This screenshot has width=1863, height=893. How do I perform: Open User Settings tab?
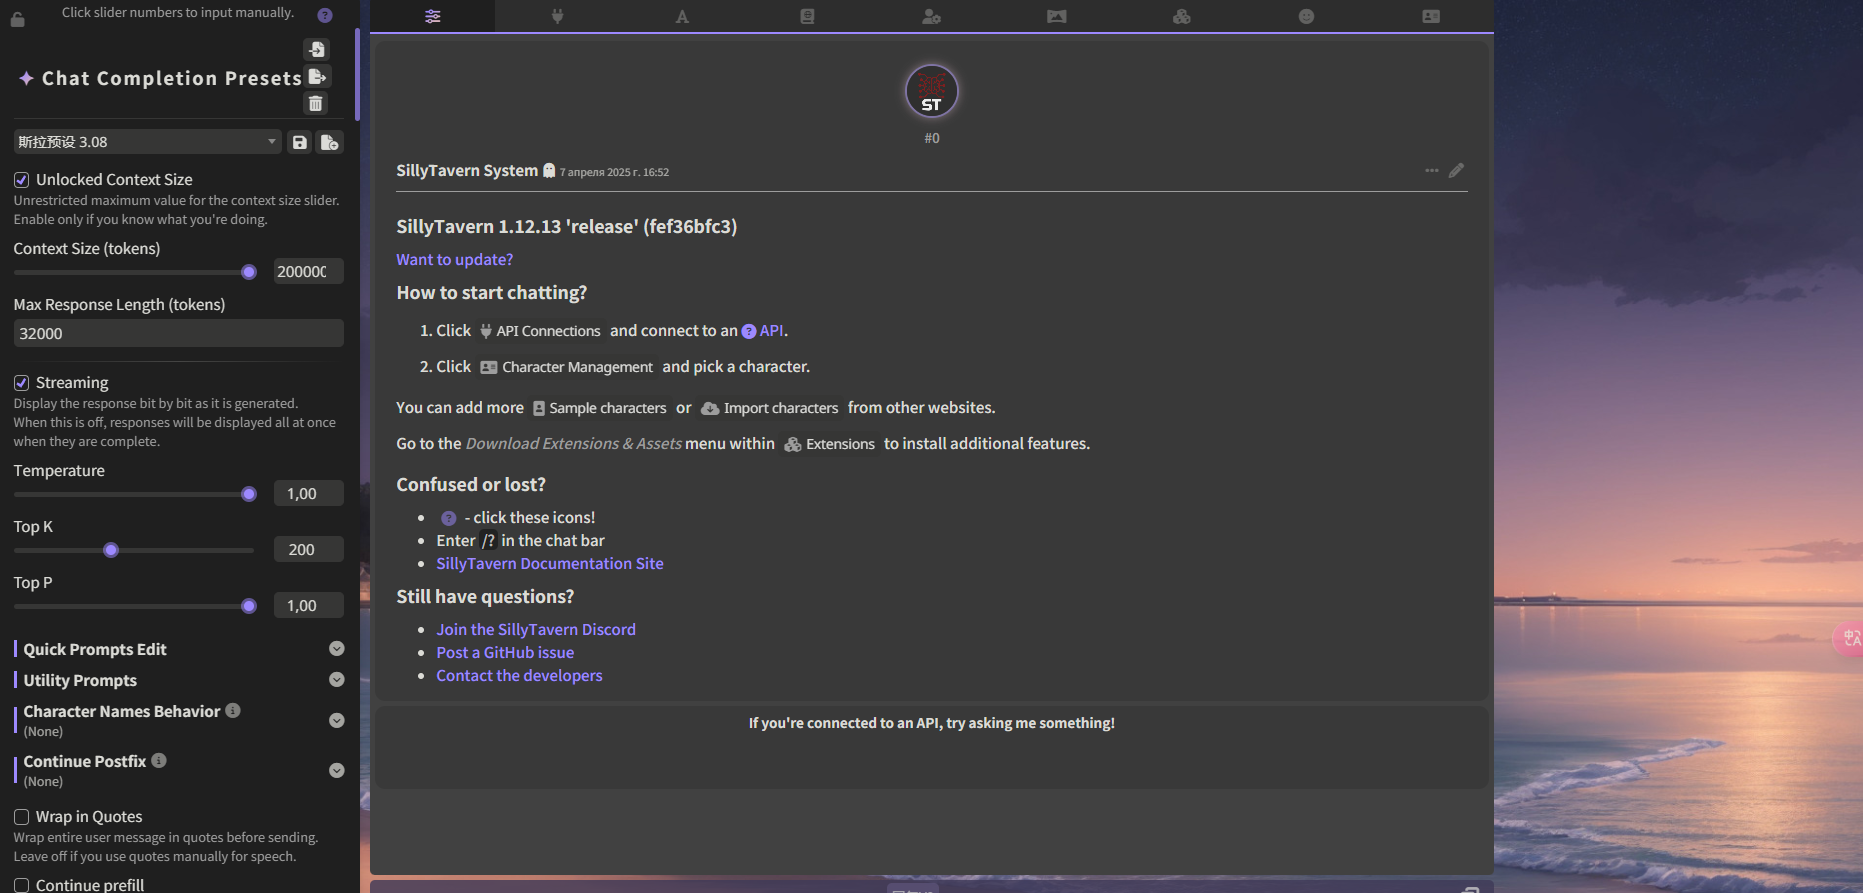[x=931, y=16]
